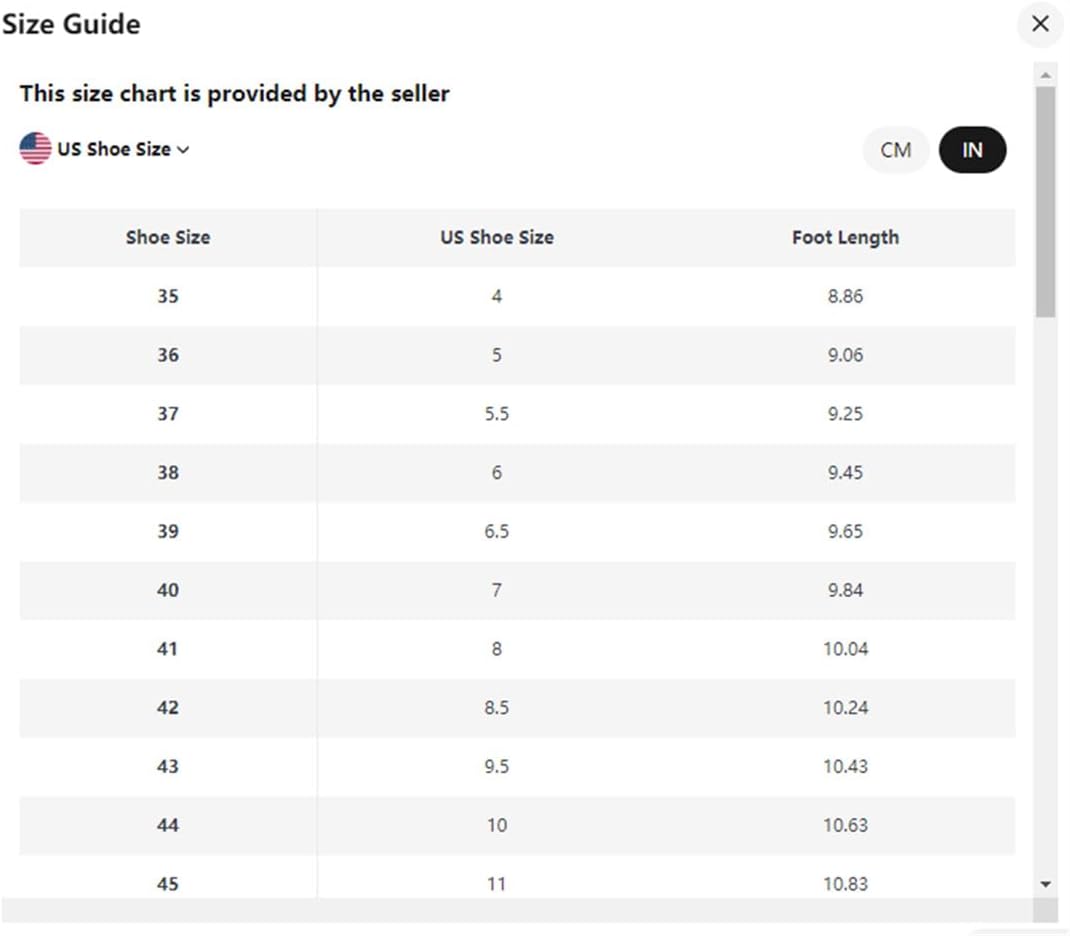This screenshot has height=936, width=1070.
Task: Close the Size Guide dialog
Action: 1040,24
